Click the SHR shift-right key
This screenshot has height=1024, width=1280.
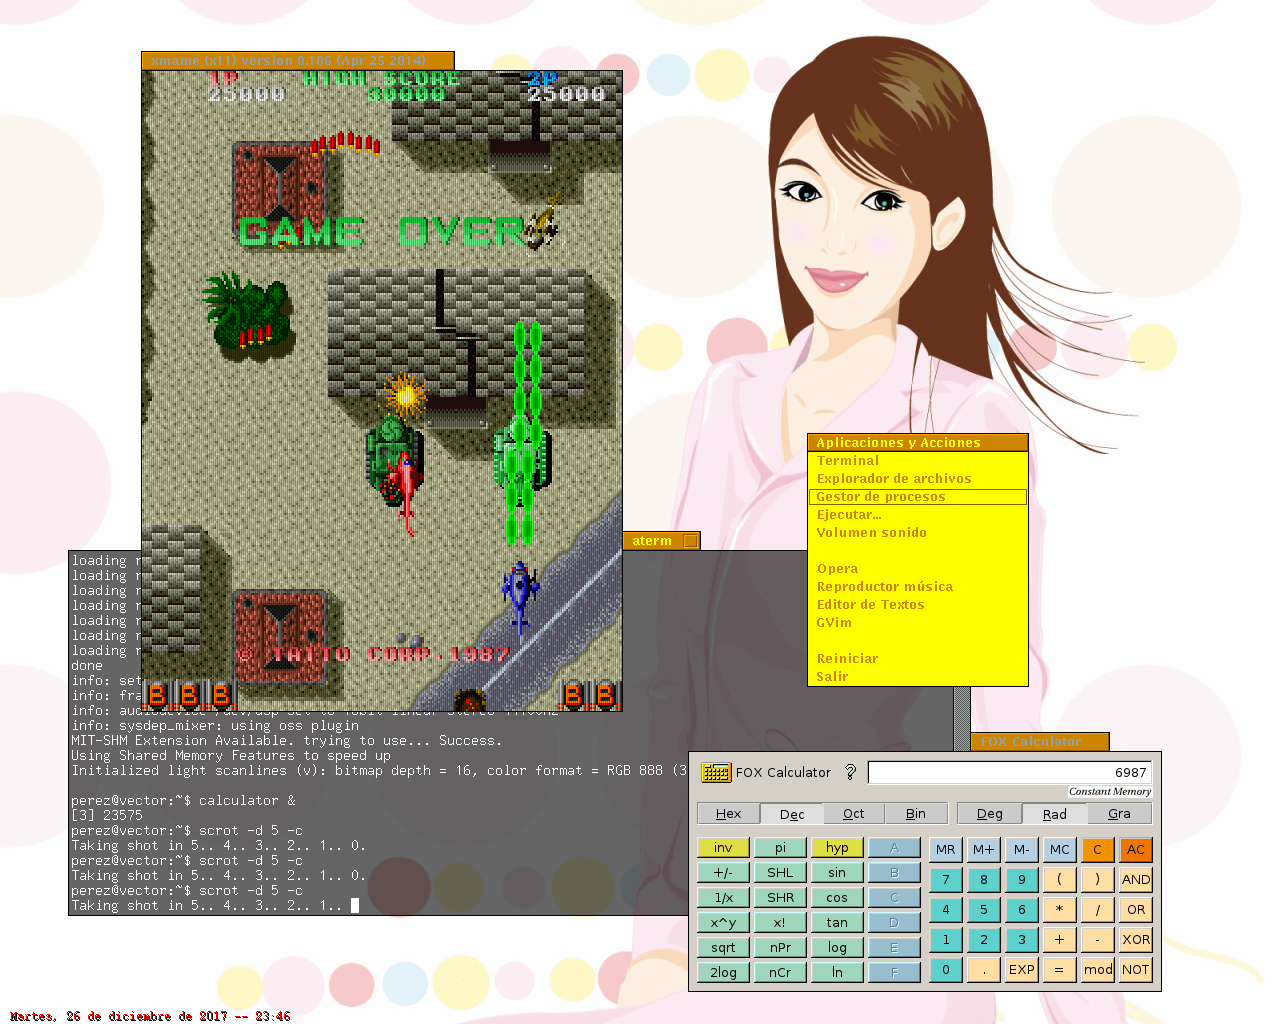[x=780, y=898]
